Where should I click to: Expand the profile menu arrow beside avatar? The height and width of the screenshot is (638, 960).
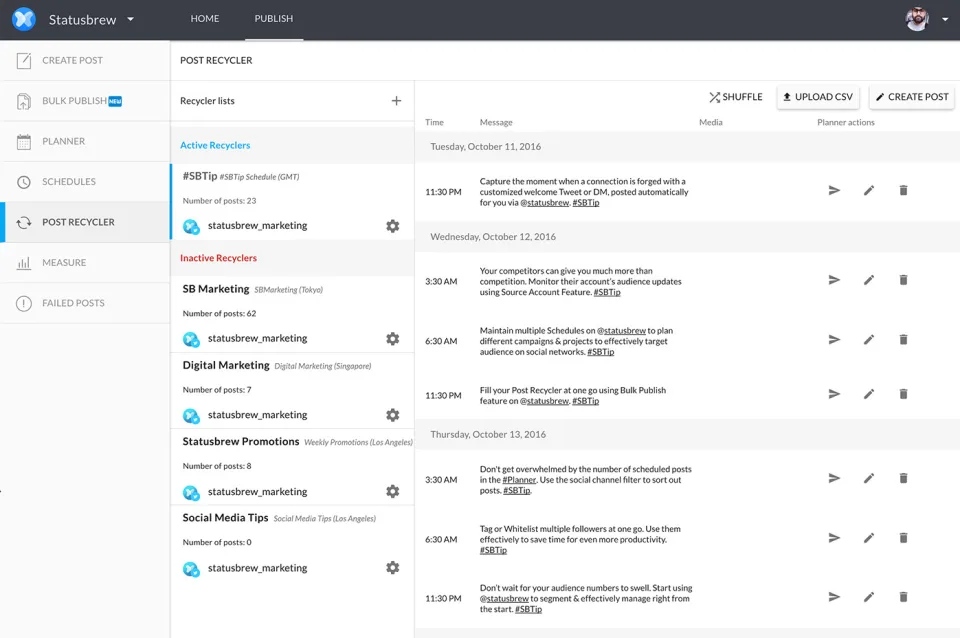945,19
